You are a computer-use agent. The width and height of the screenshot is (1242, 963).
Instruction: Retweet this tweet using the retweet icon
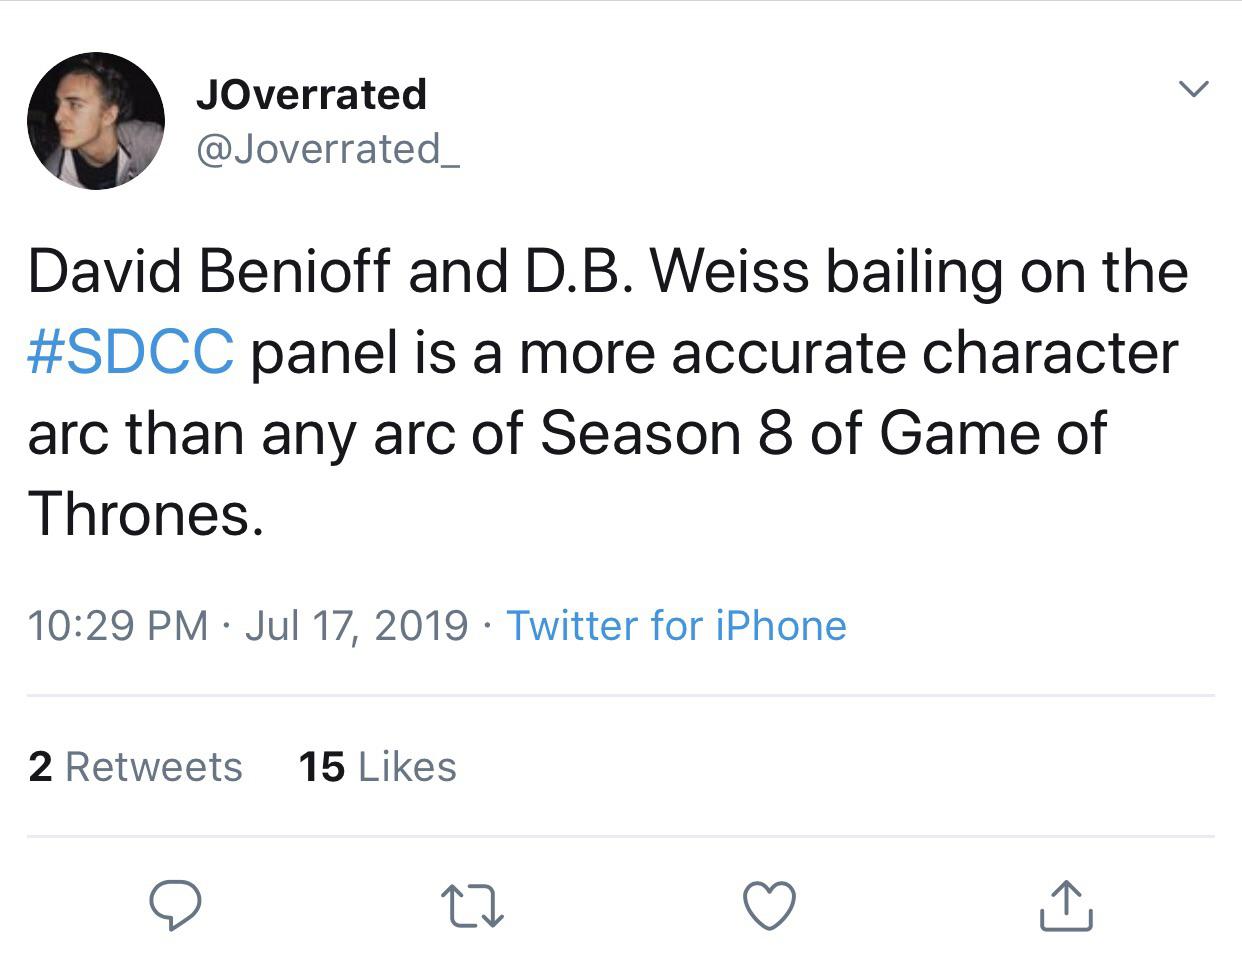tap(472, 906)
